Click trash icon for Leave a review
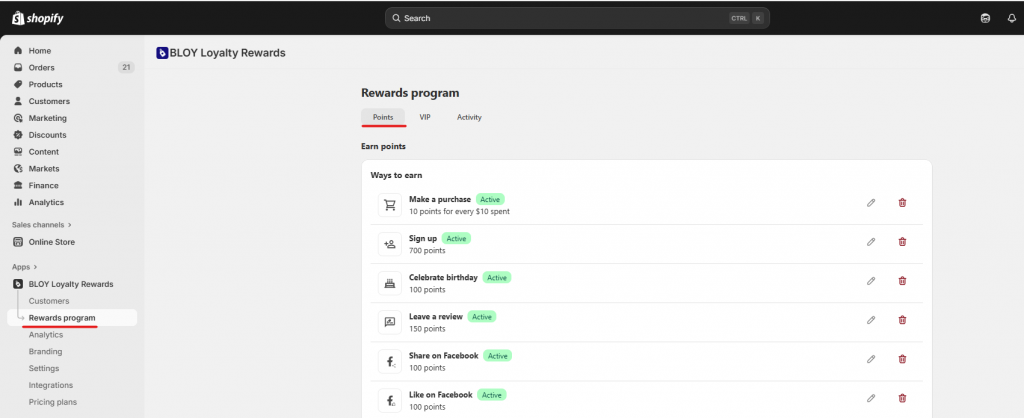The width and height of the screenshot is (1024, 418). point(902,320)
